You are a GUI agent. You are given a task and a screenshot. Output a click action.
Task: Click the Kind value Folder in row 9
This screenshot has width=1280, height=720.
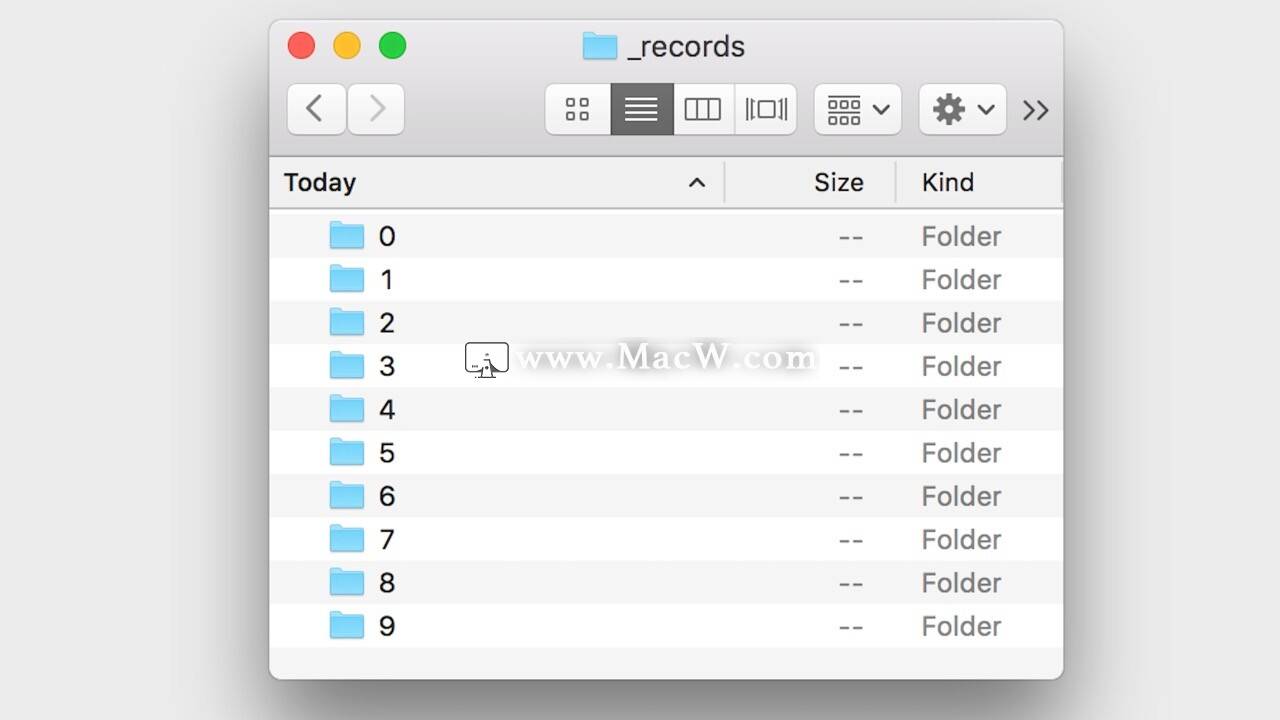click(961, 626)
